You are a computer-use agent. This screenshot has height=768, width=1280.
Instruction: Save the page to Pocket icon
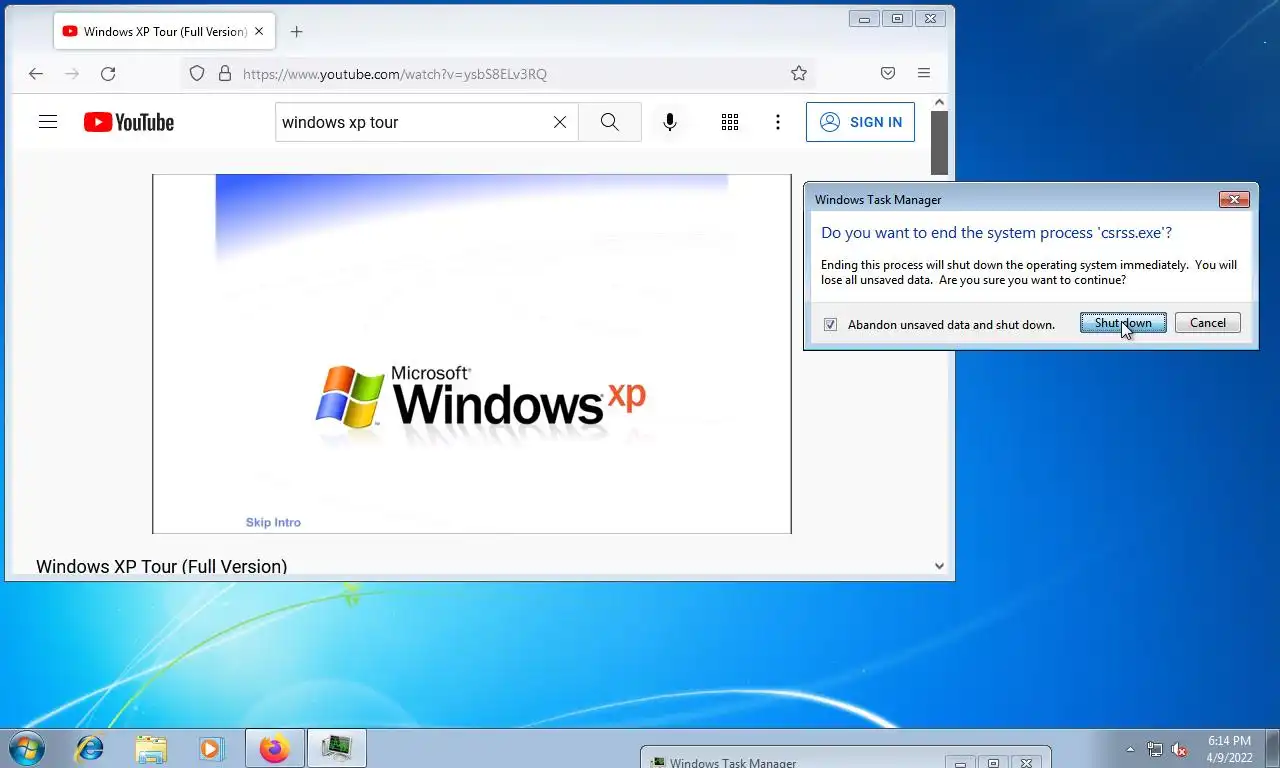tap(888, 73)
